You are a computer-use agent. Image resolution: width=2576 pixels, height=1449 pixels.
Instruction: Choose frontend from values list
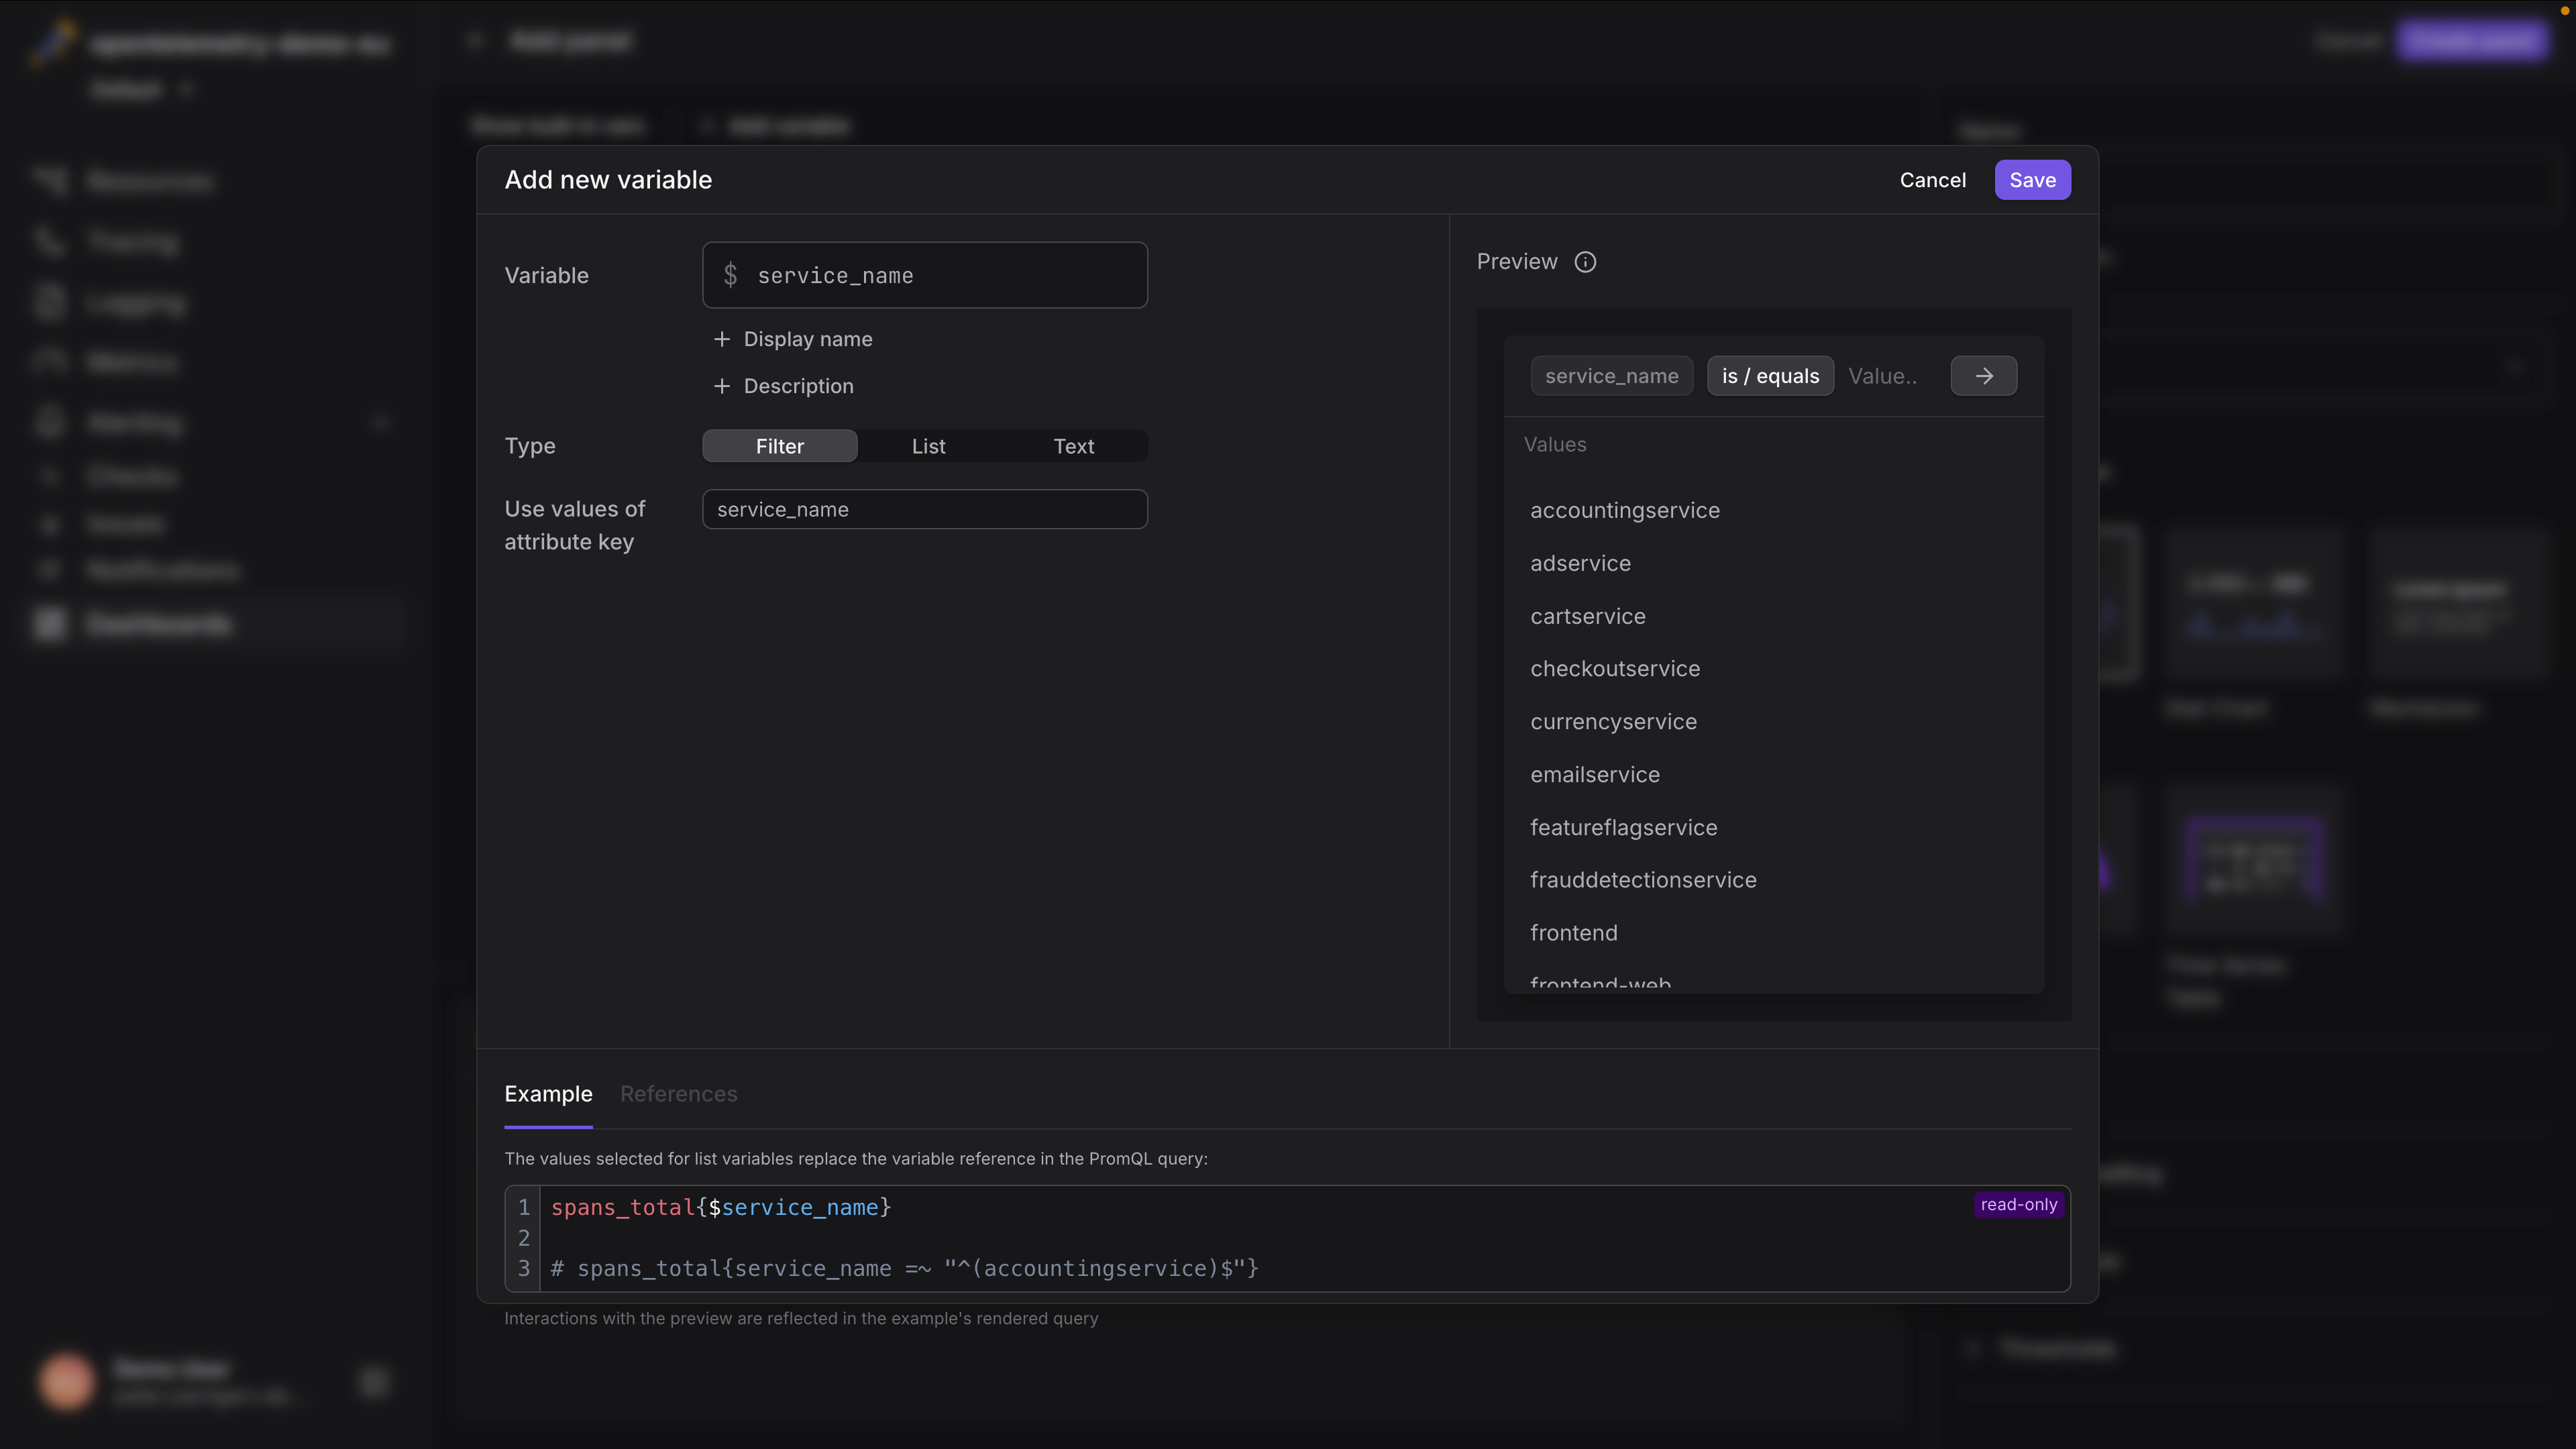[1574, 933]
